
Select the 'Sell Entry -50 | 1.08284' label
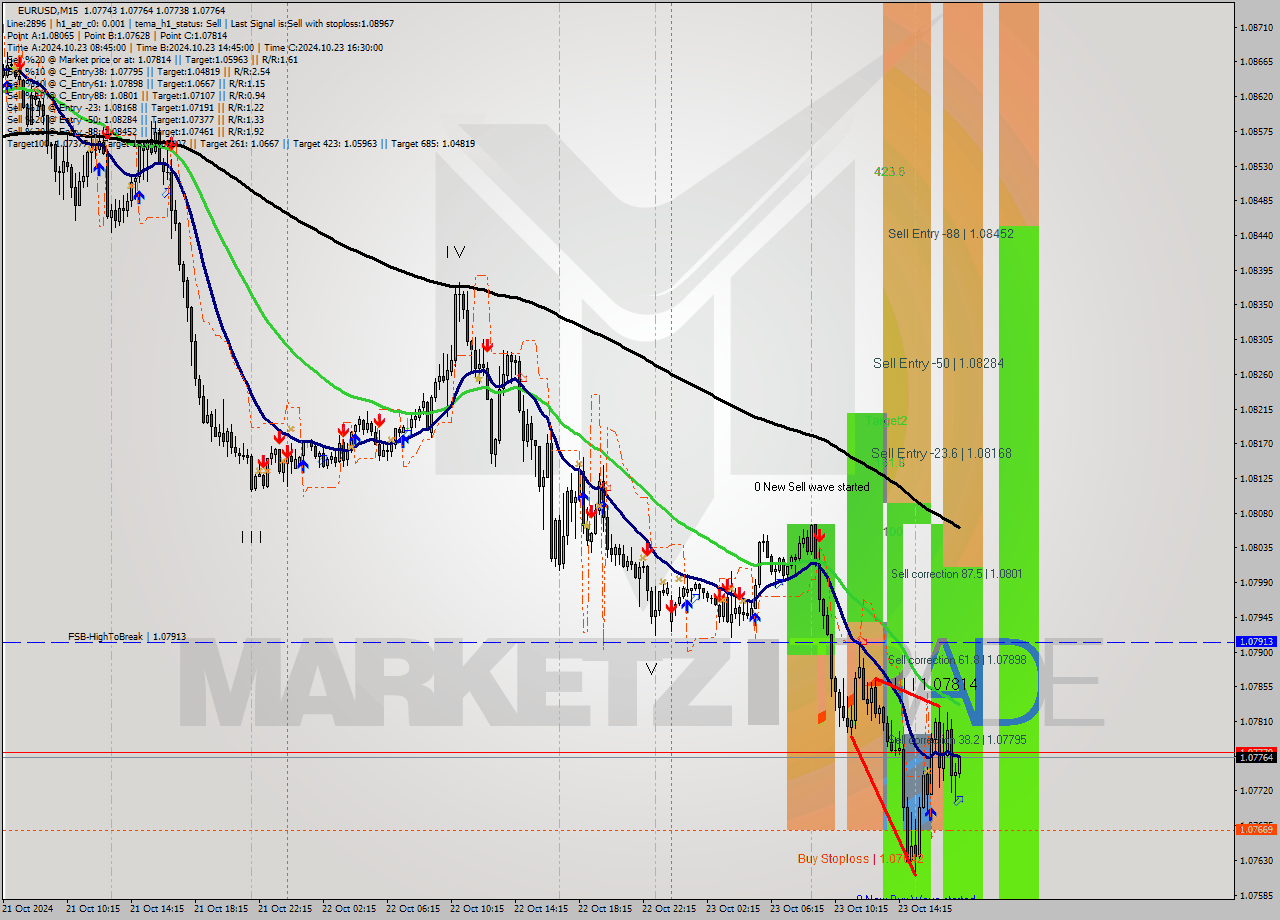938,363
